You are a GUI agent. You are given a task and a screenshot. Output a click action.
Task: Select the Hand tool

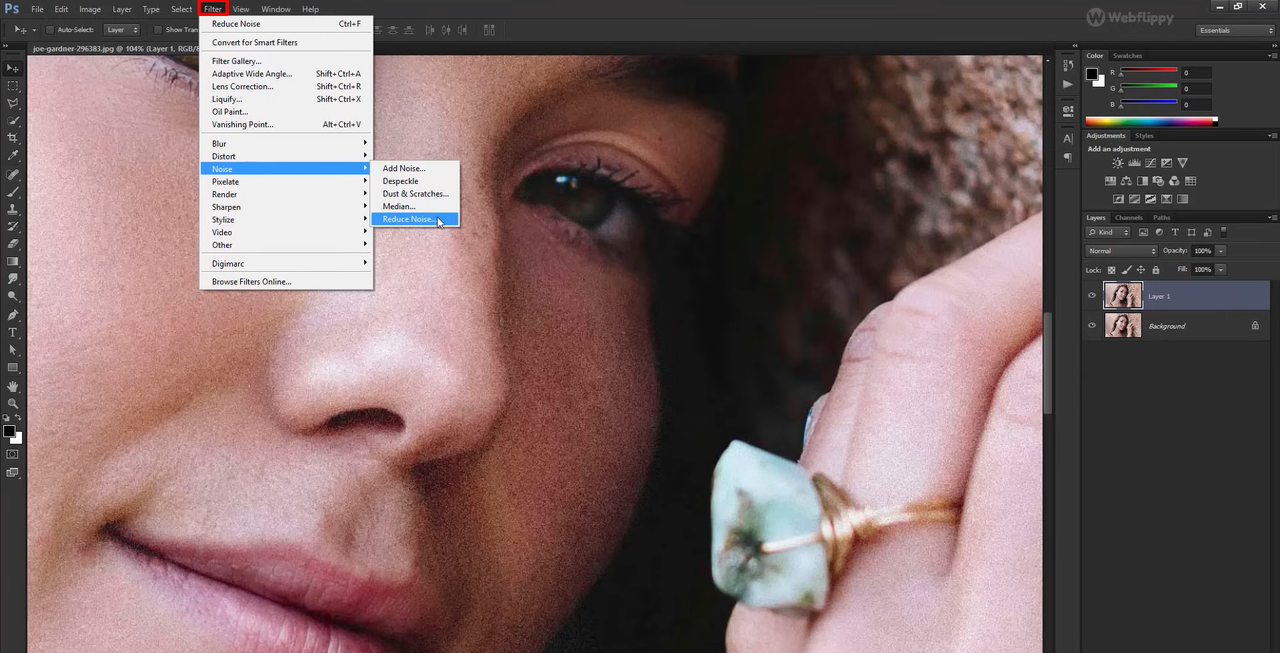12,386
